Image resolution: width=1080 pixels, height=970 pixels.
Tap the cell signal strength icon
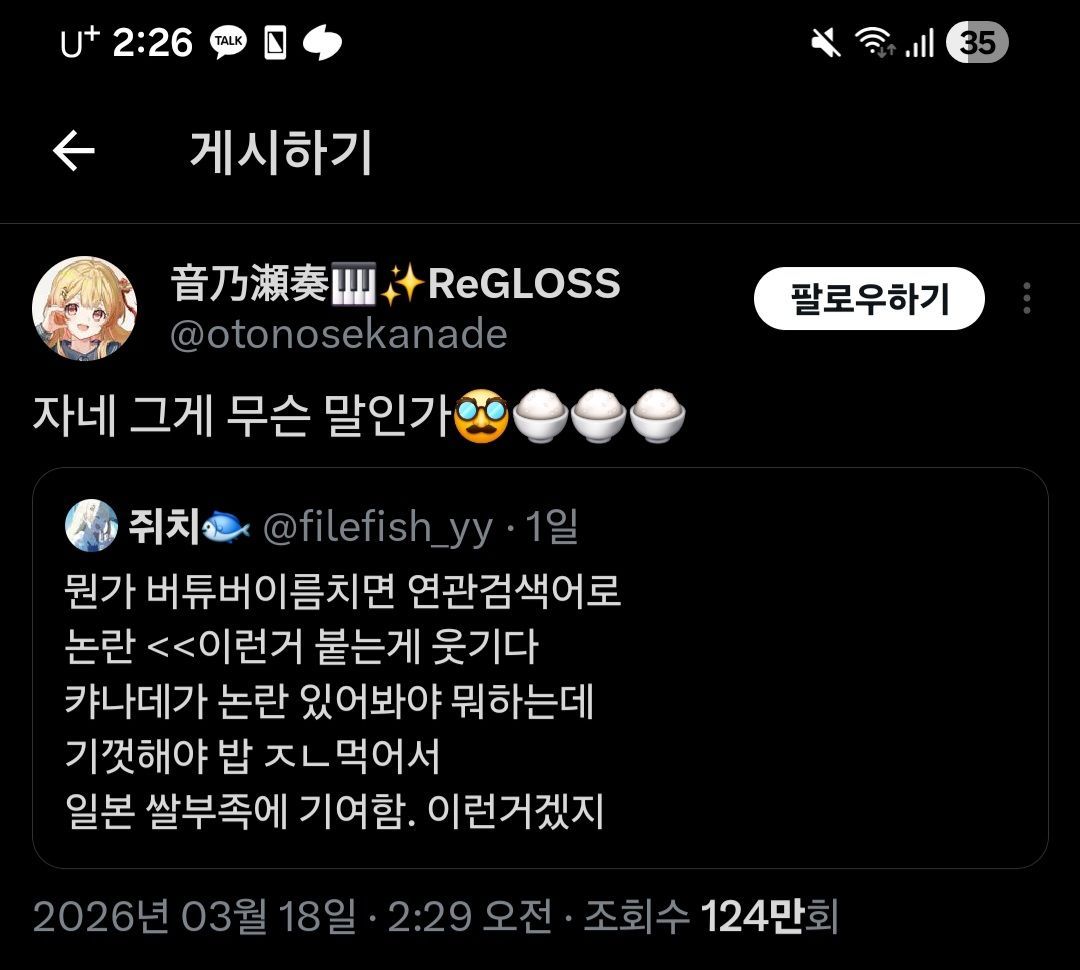[920, 43]
